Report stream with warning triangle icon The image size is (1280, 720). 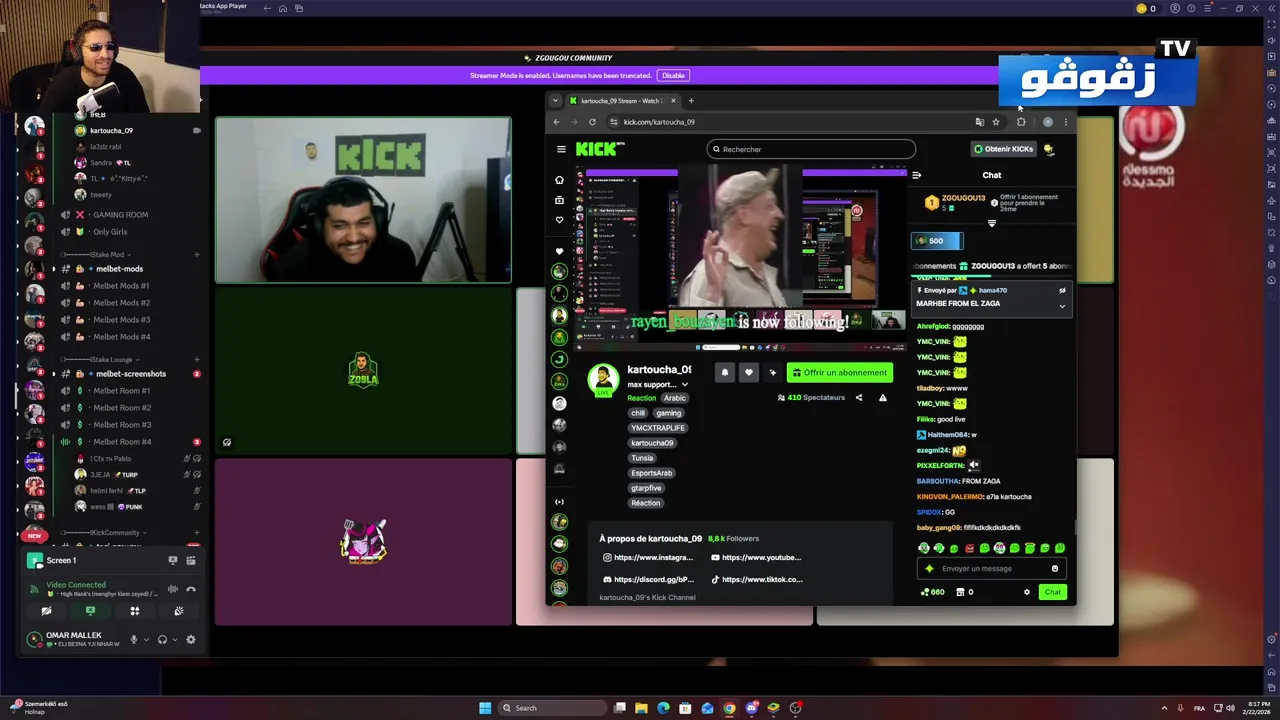[882, 398]
